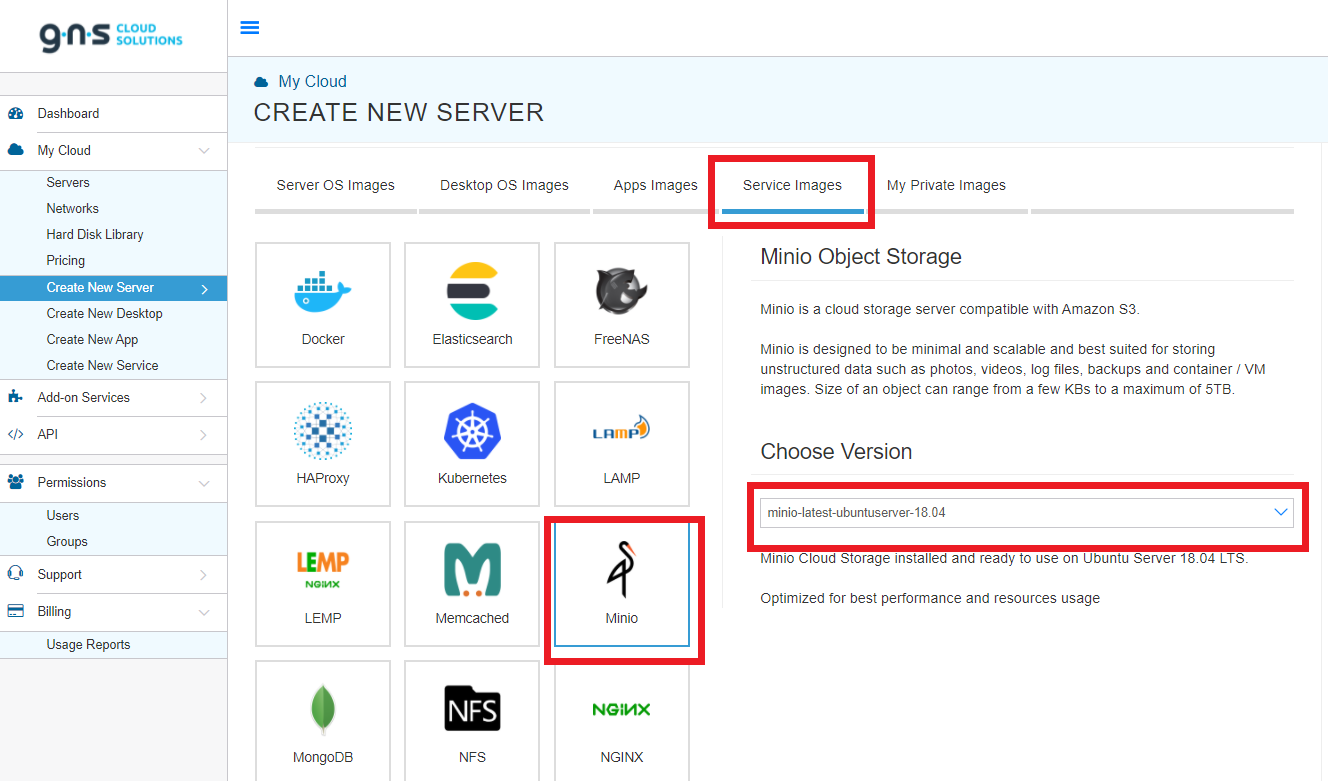Open Create New App link
Image resolution: width=1328 pixels, height=781 pixels.
click(x=92, y=340)
